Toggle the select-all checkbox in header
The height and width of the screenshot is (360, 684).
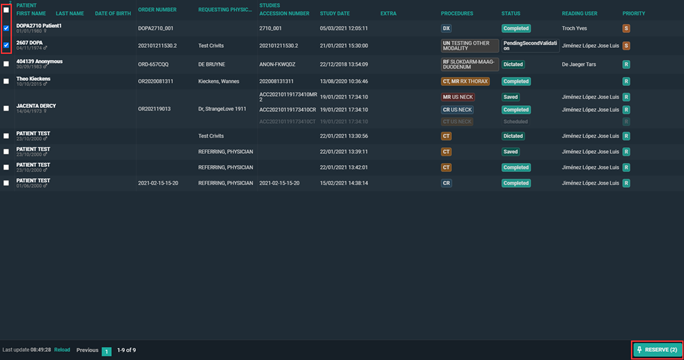pos(6,10)
